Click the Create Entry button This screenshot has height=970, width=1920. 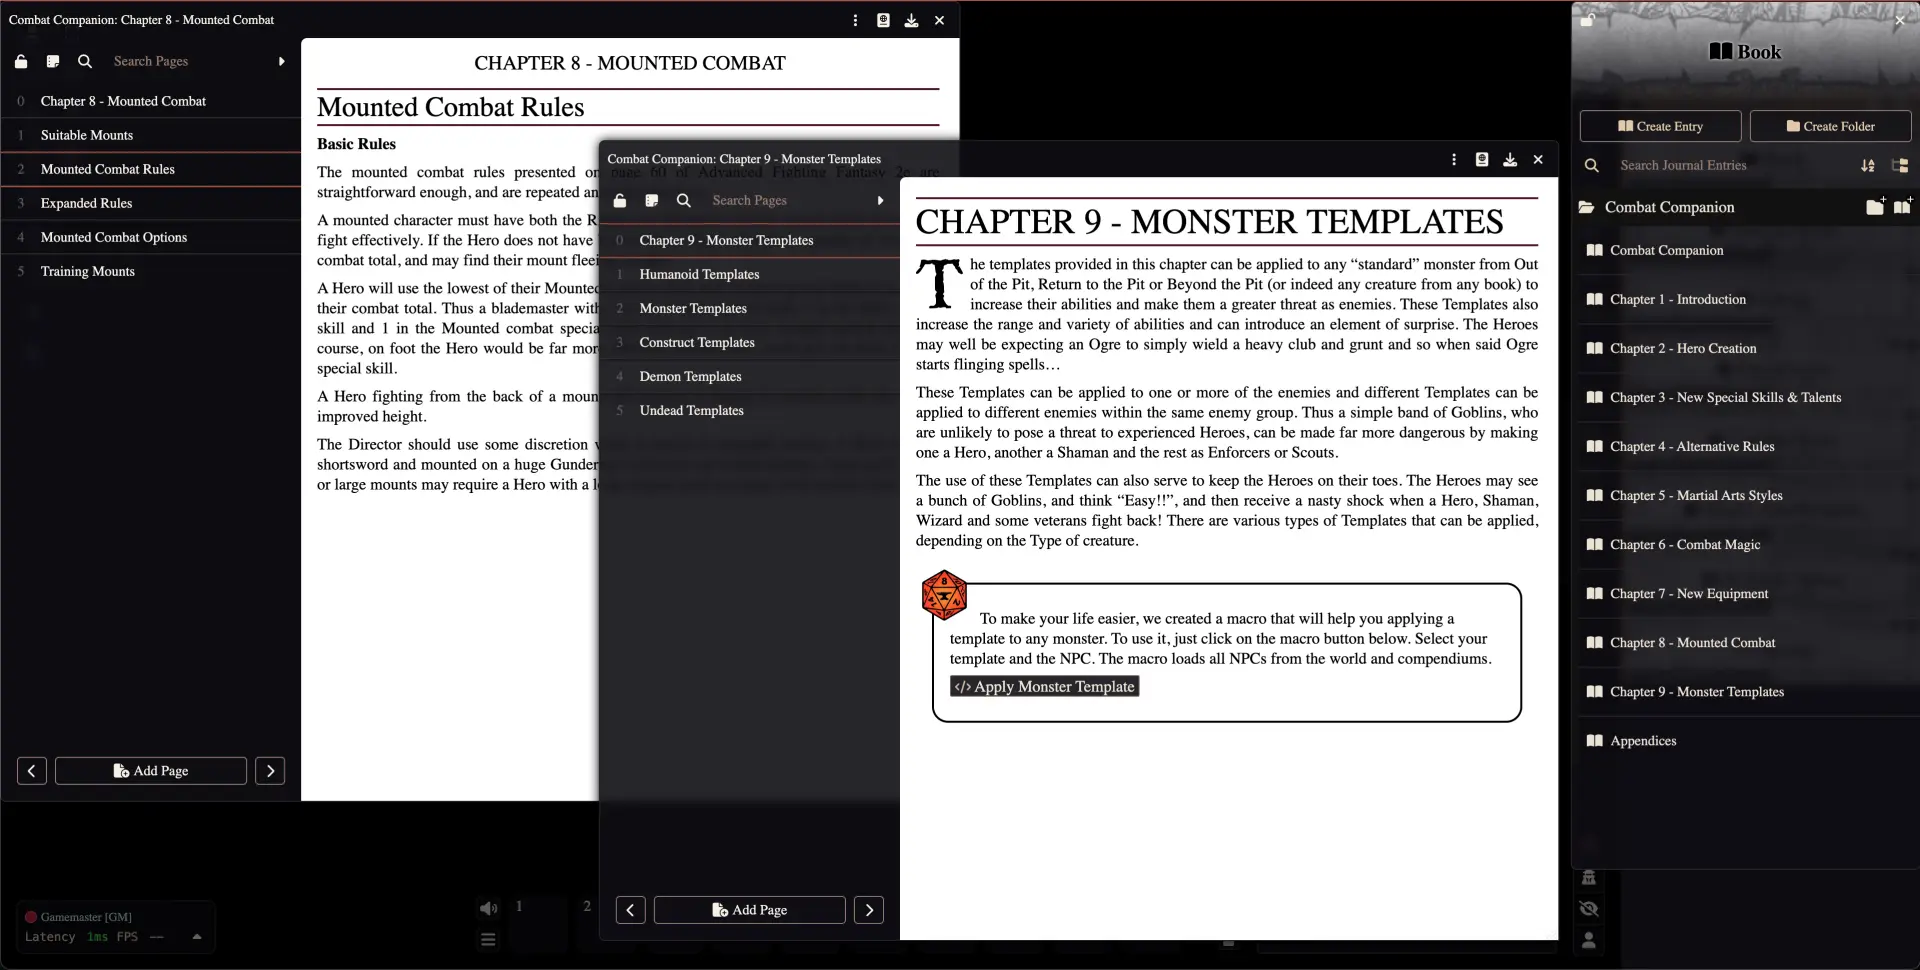[1660, 127]
